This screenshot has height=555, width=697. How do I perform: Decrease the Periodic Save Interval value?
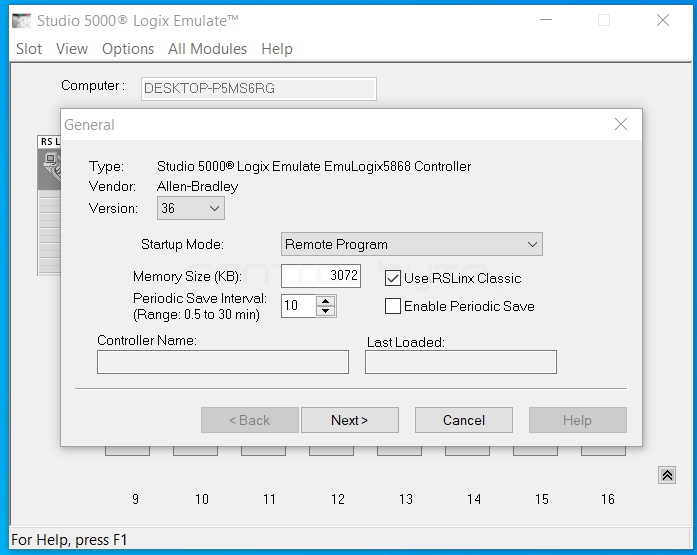tap(325, 311)
